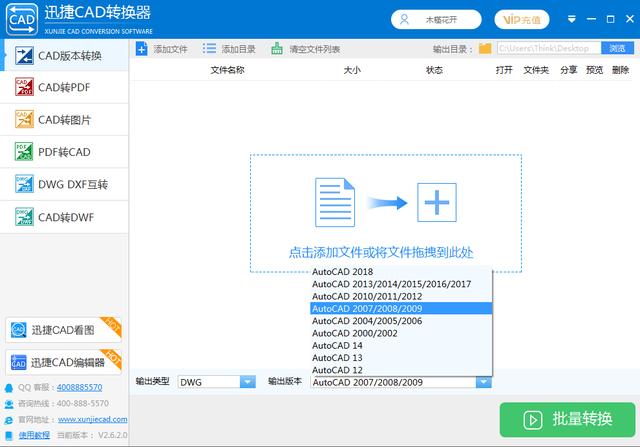640x447 pixels.
Task: Click the QQ bell icon
Action: click(x=9, y=388)
